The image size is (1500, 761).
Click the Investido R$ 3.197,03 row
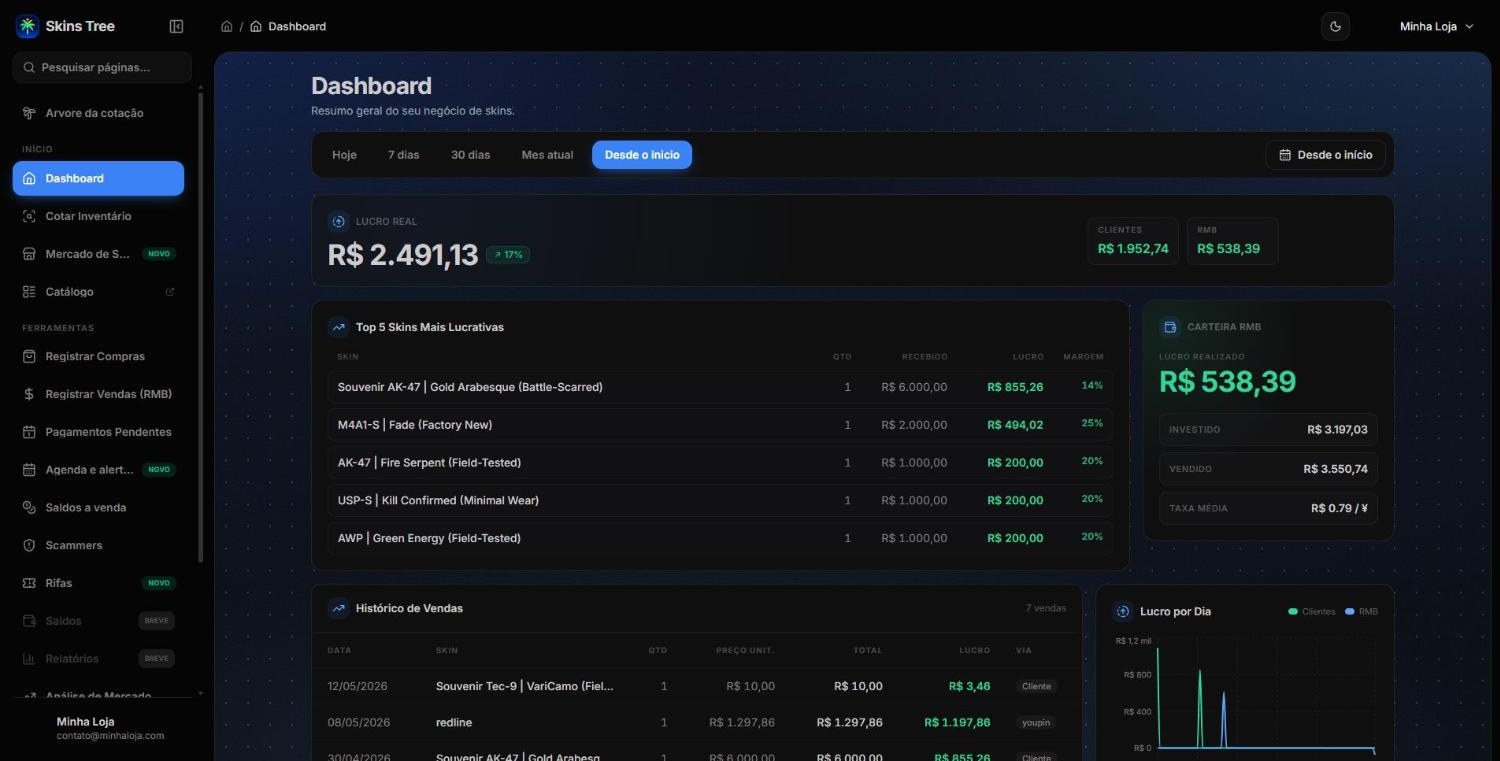point(1268,429)
